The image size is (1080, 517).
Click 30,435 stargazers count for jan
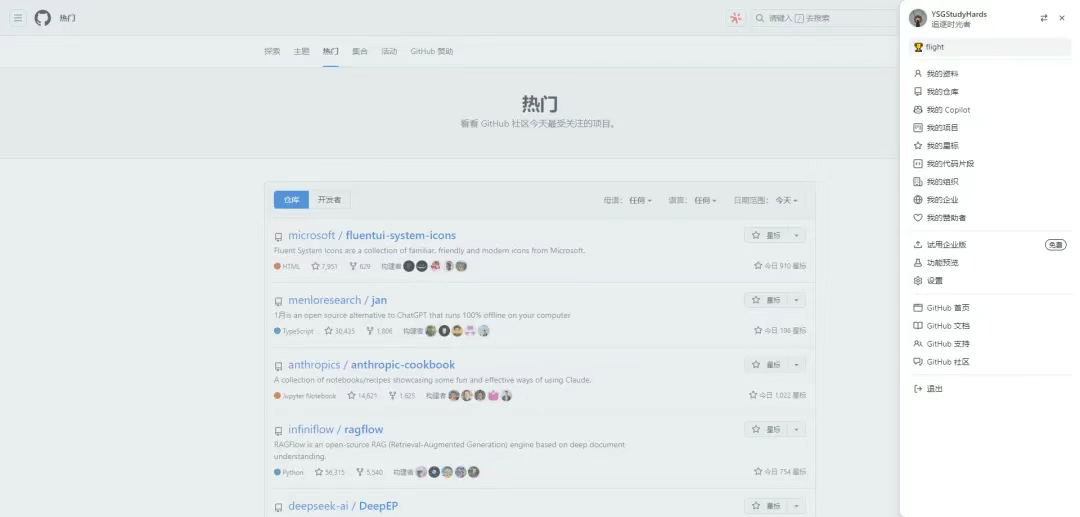click(340, 331)
